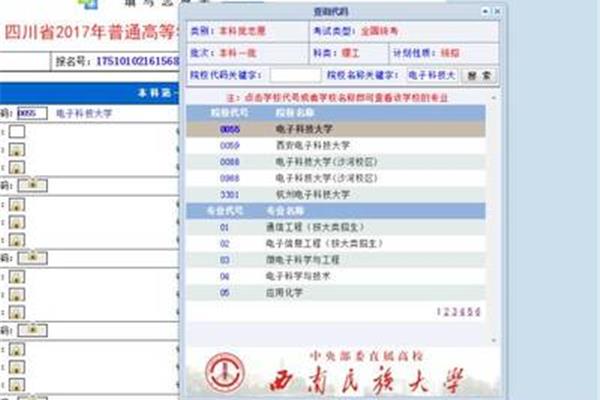This screenshot has width=600, height=400.
Task: Focus the 院校代码关键字 input field
Action: (x=295, y=75)
